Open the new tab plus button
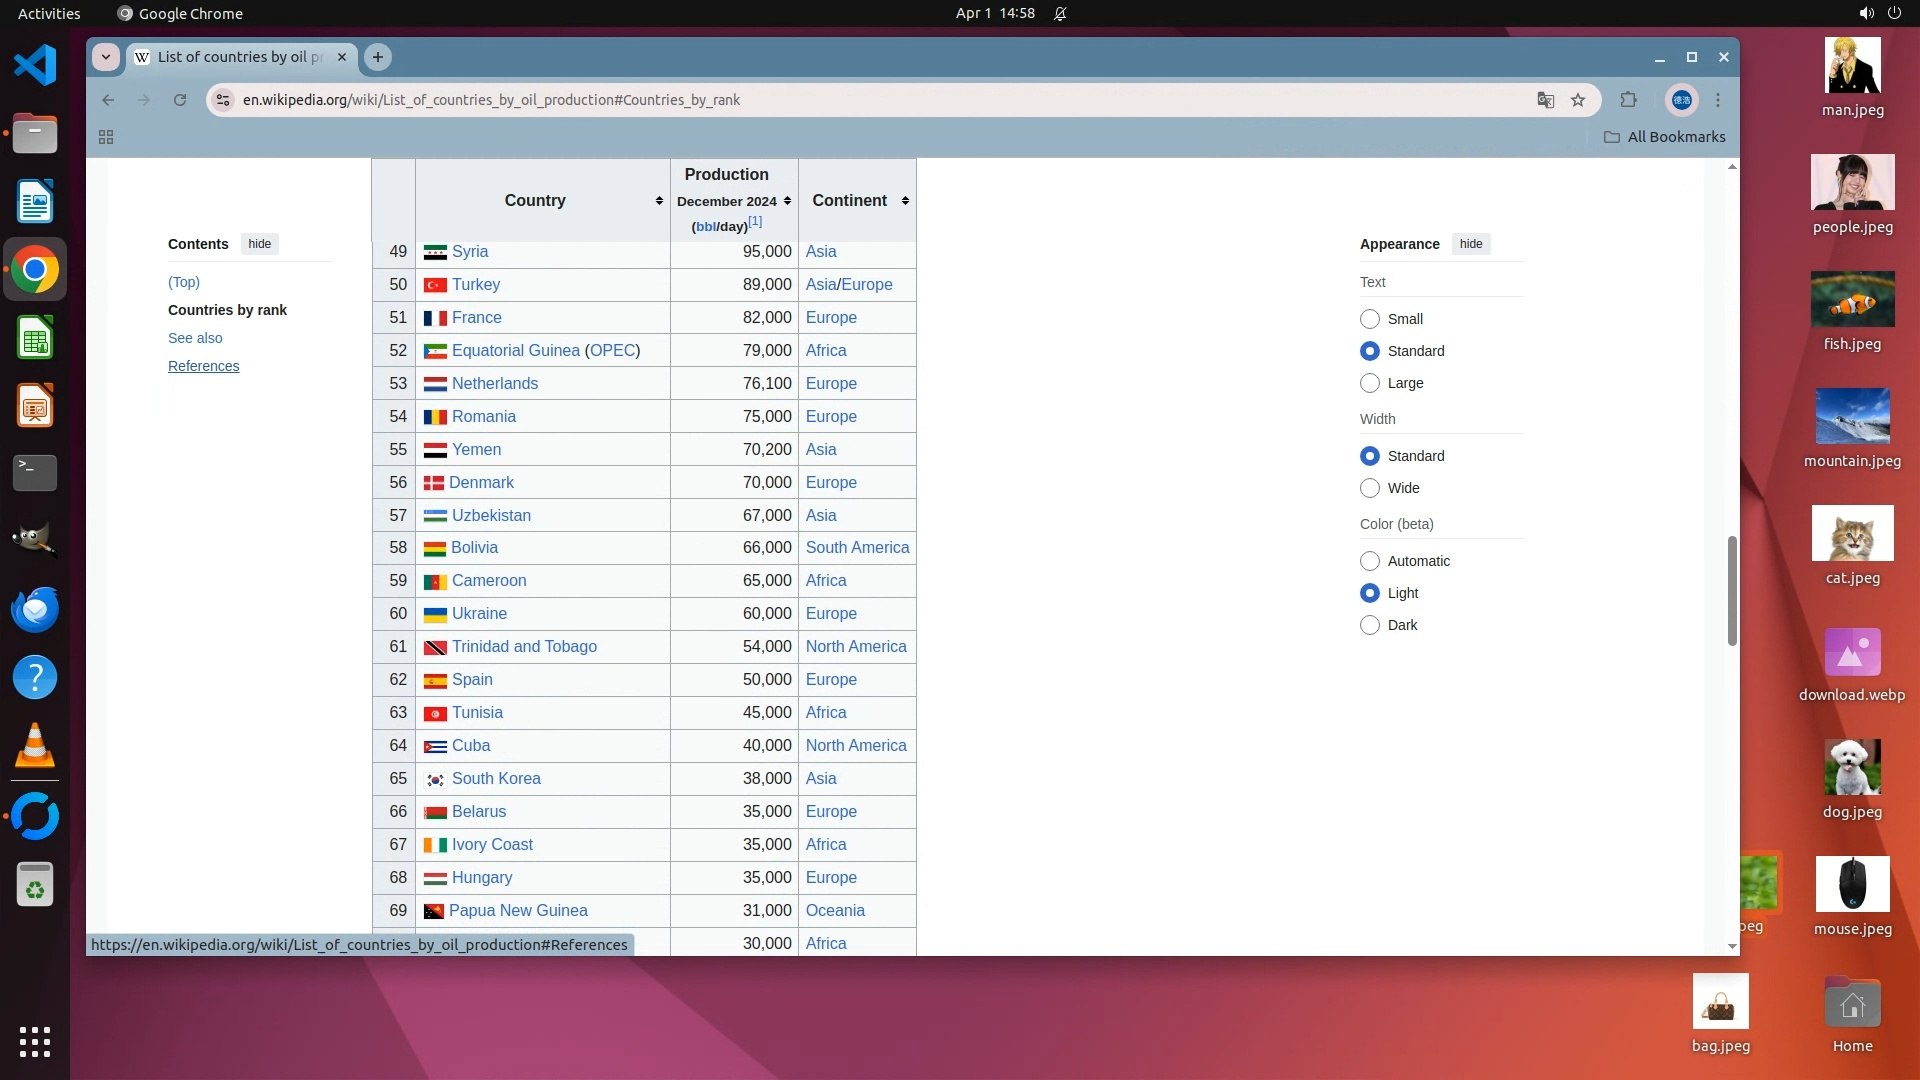 [x=378, y=57]
